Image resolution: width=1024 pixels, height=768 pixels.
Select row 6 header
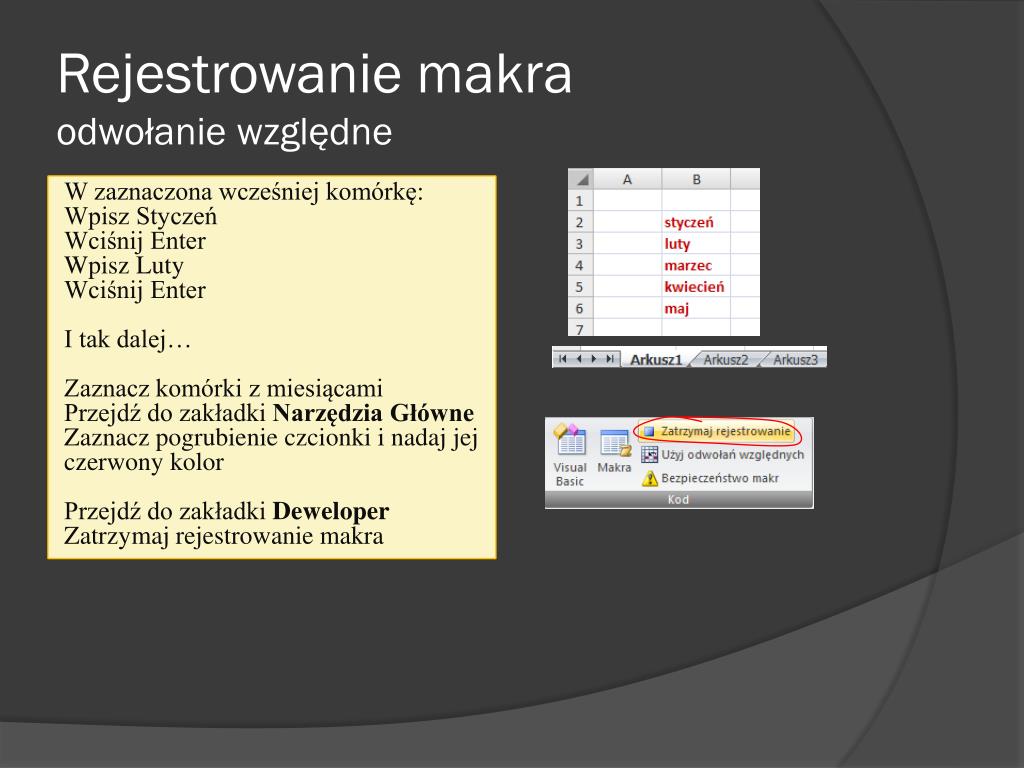pos(580,308)
